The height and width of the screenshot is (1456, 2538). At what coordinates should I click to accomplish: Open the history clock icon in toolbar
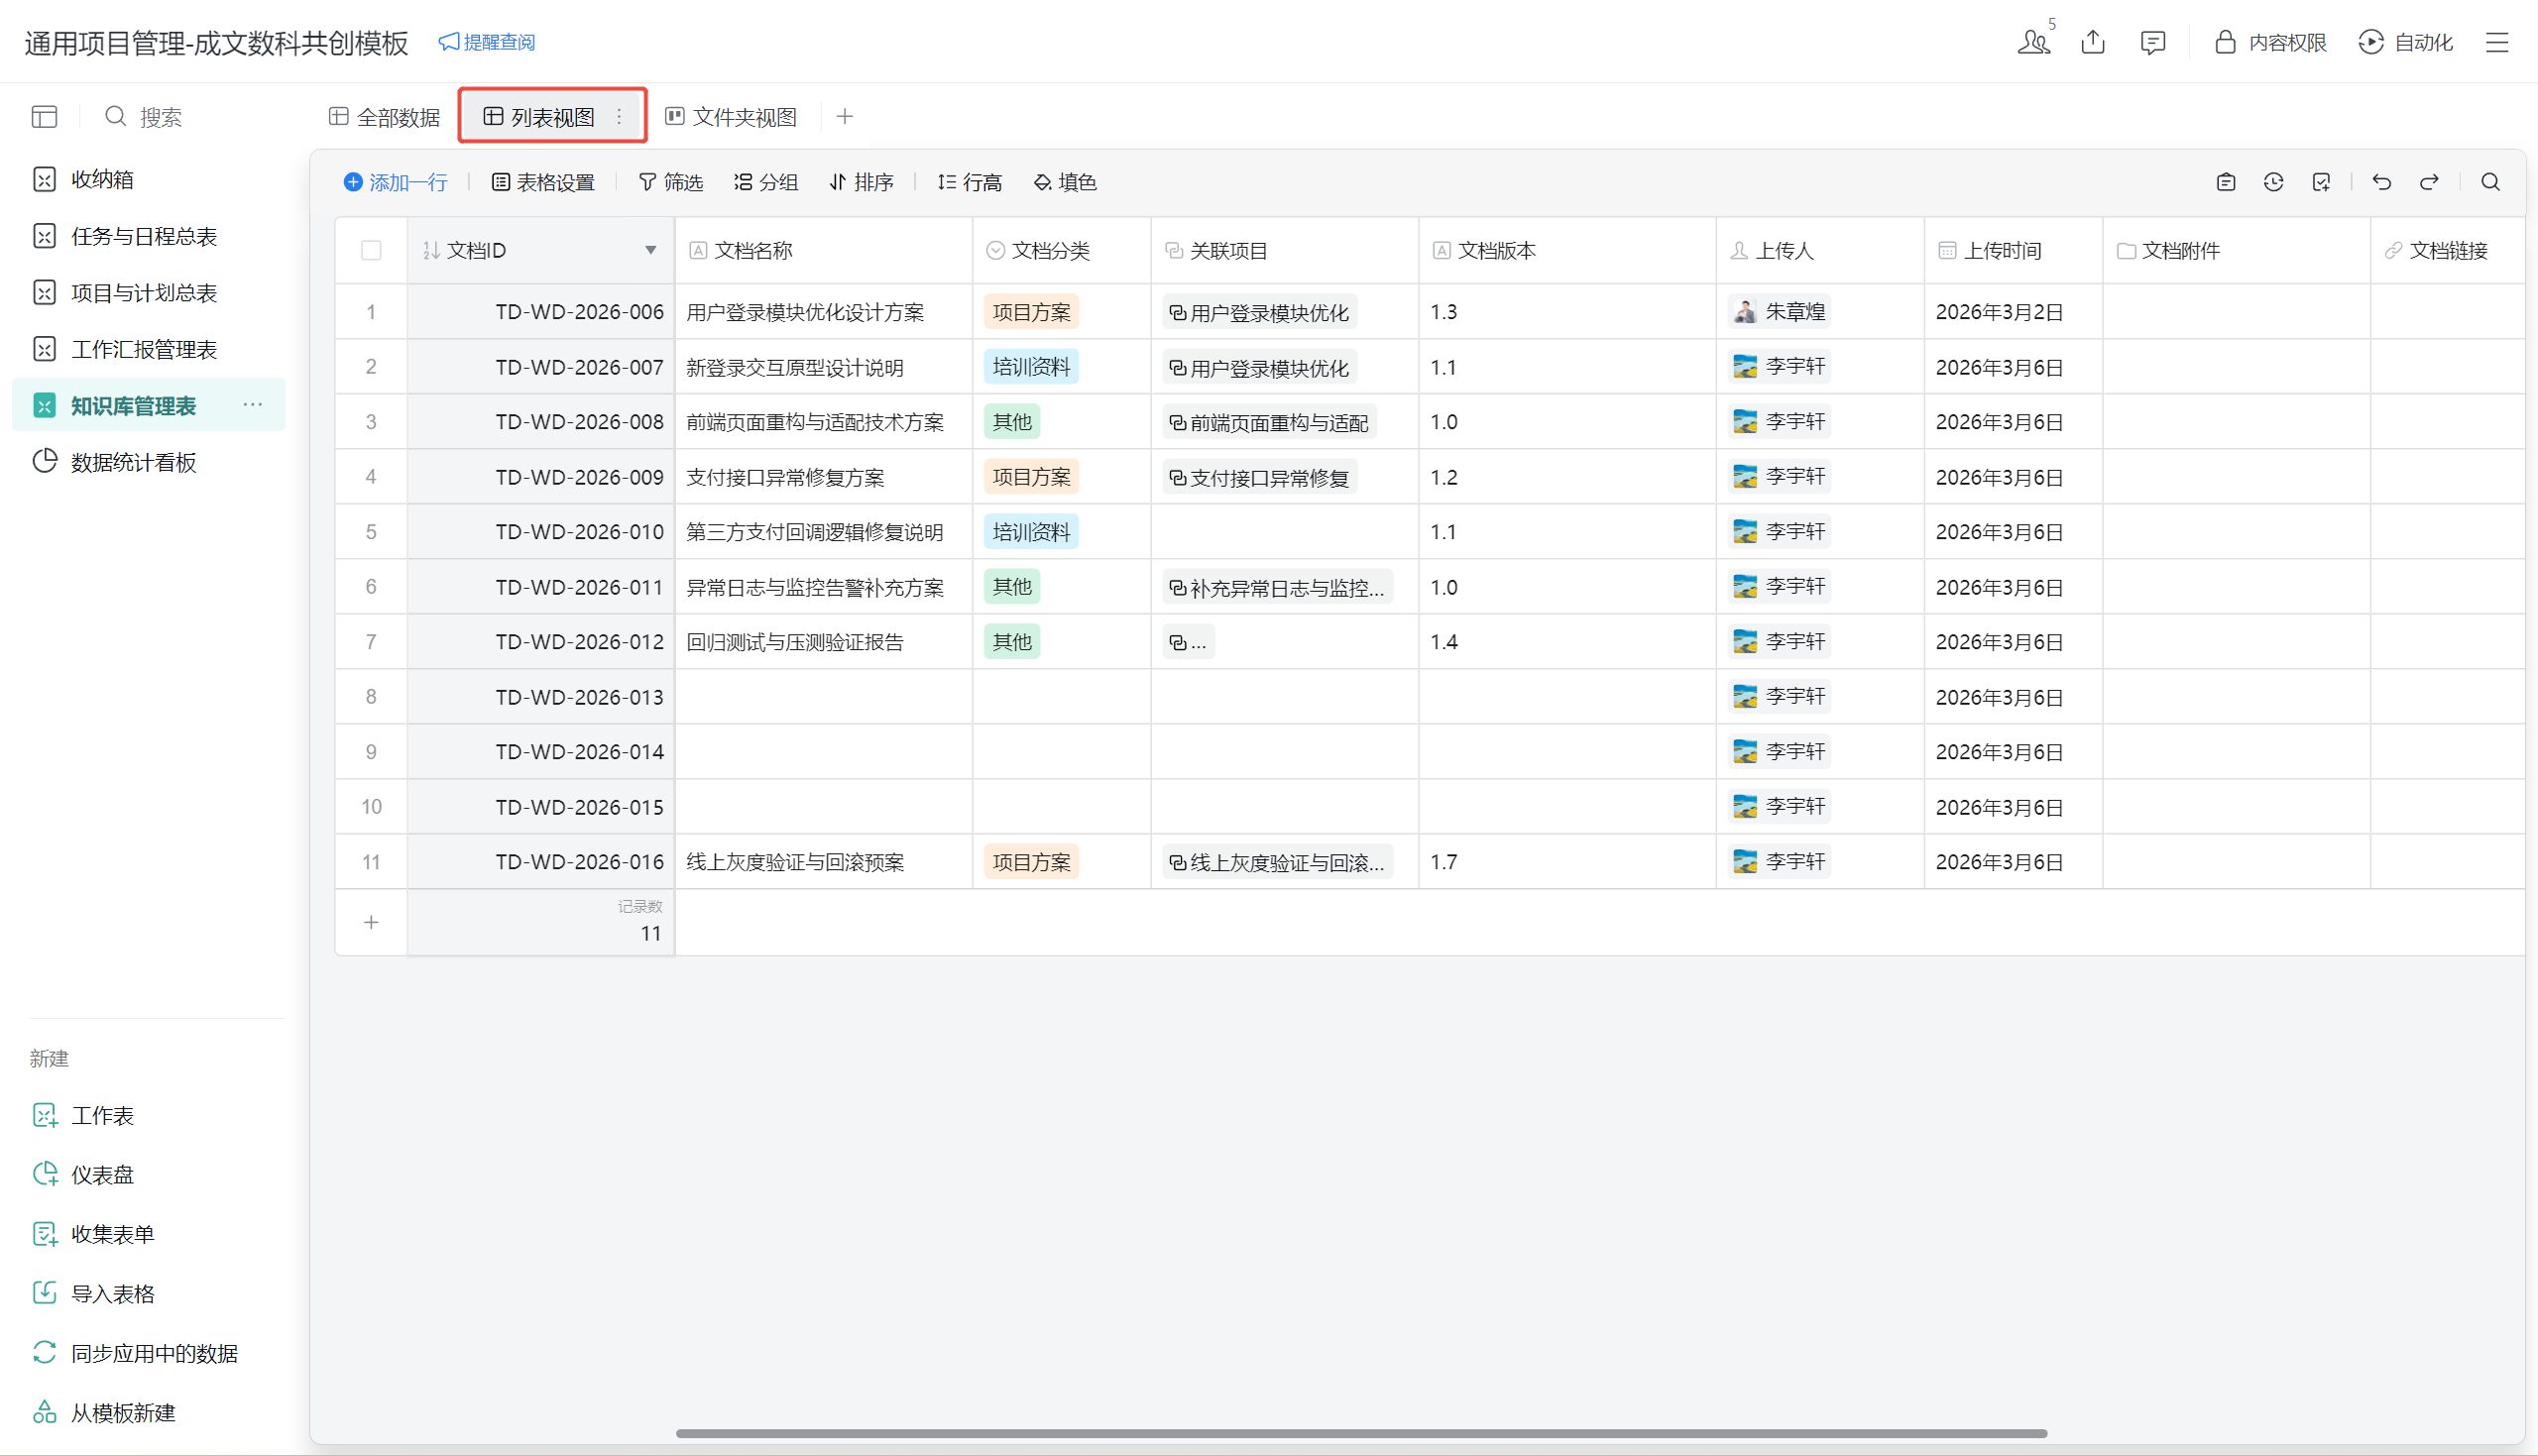[2273, 182]
